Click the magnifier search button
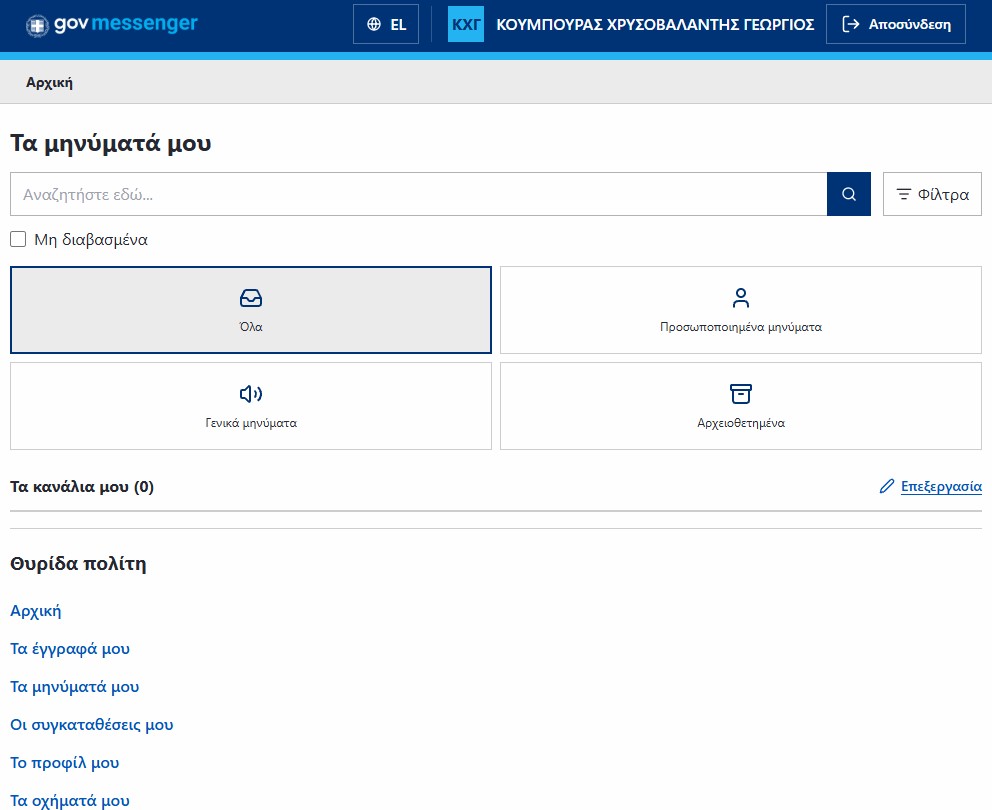 (x=849, y=194)
